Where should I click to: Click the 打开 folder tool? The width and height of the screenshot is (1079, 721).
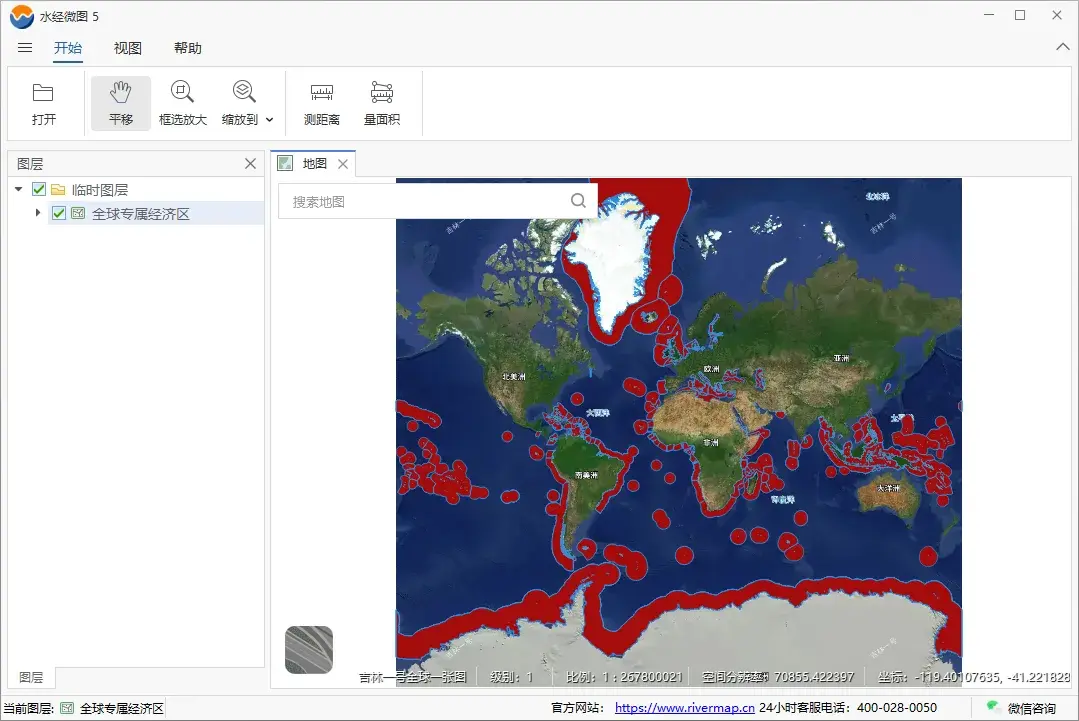(x=43, y=104)
